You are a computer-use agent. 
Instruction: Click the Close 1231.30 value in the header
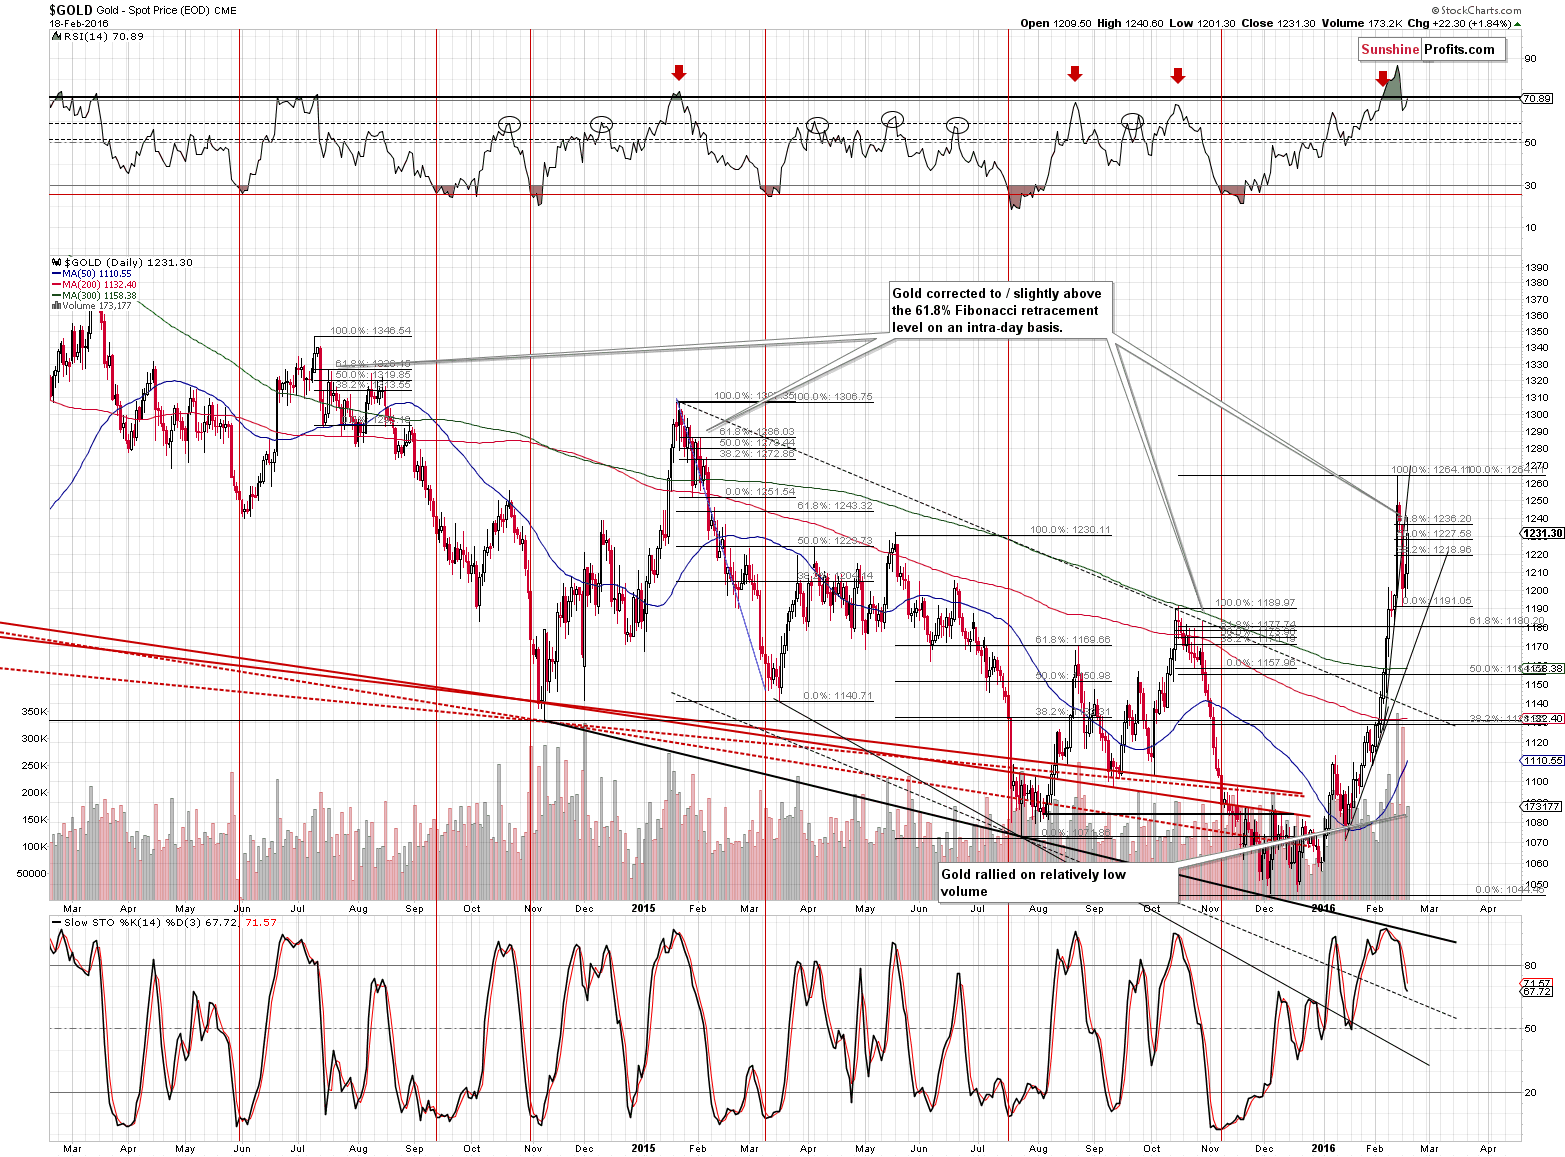click(1278, 23)
